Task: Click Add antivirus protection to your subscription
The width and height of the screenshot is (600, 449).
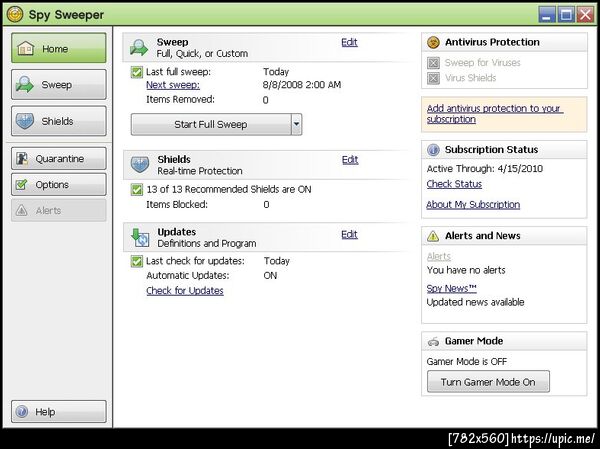Action: point(494,114)
